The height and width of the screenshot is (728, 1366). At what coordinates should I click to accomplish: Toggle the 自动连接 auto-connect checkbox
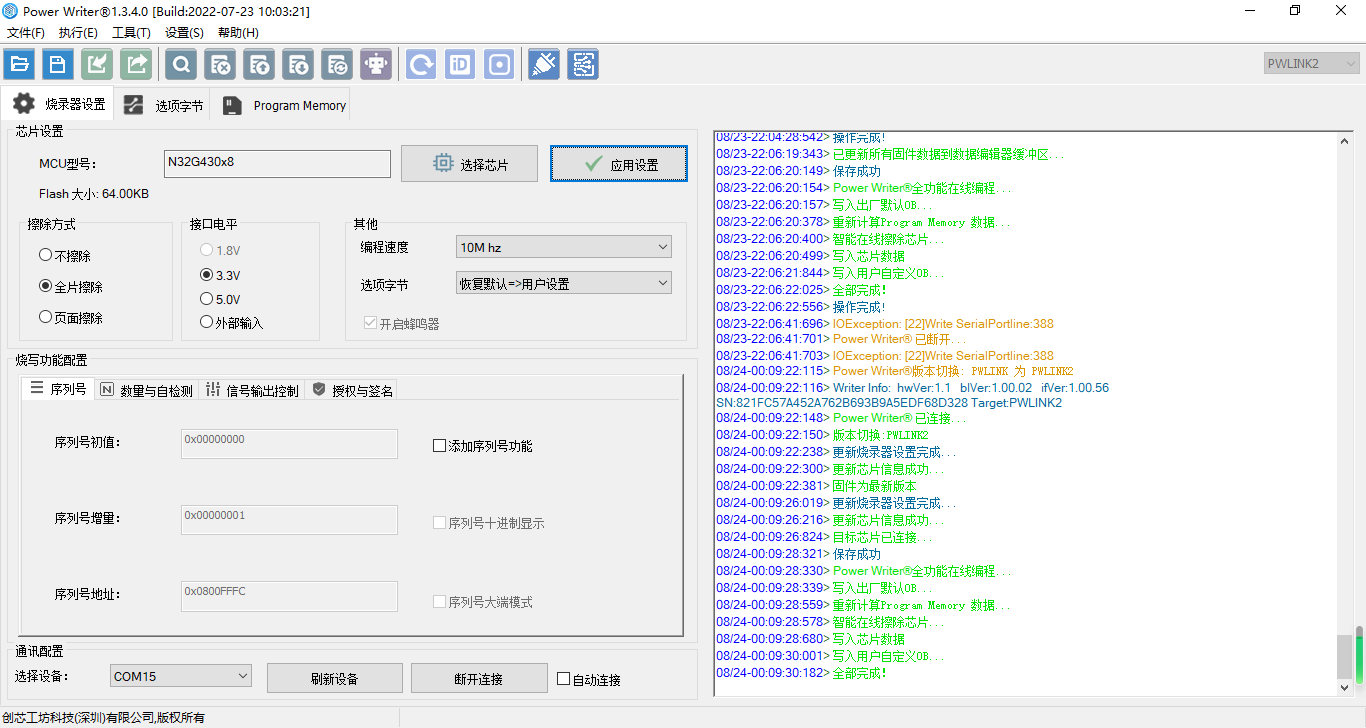589,680
